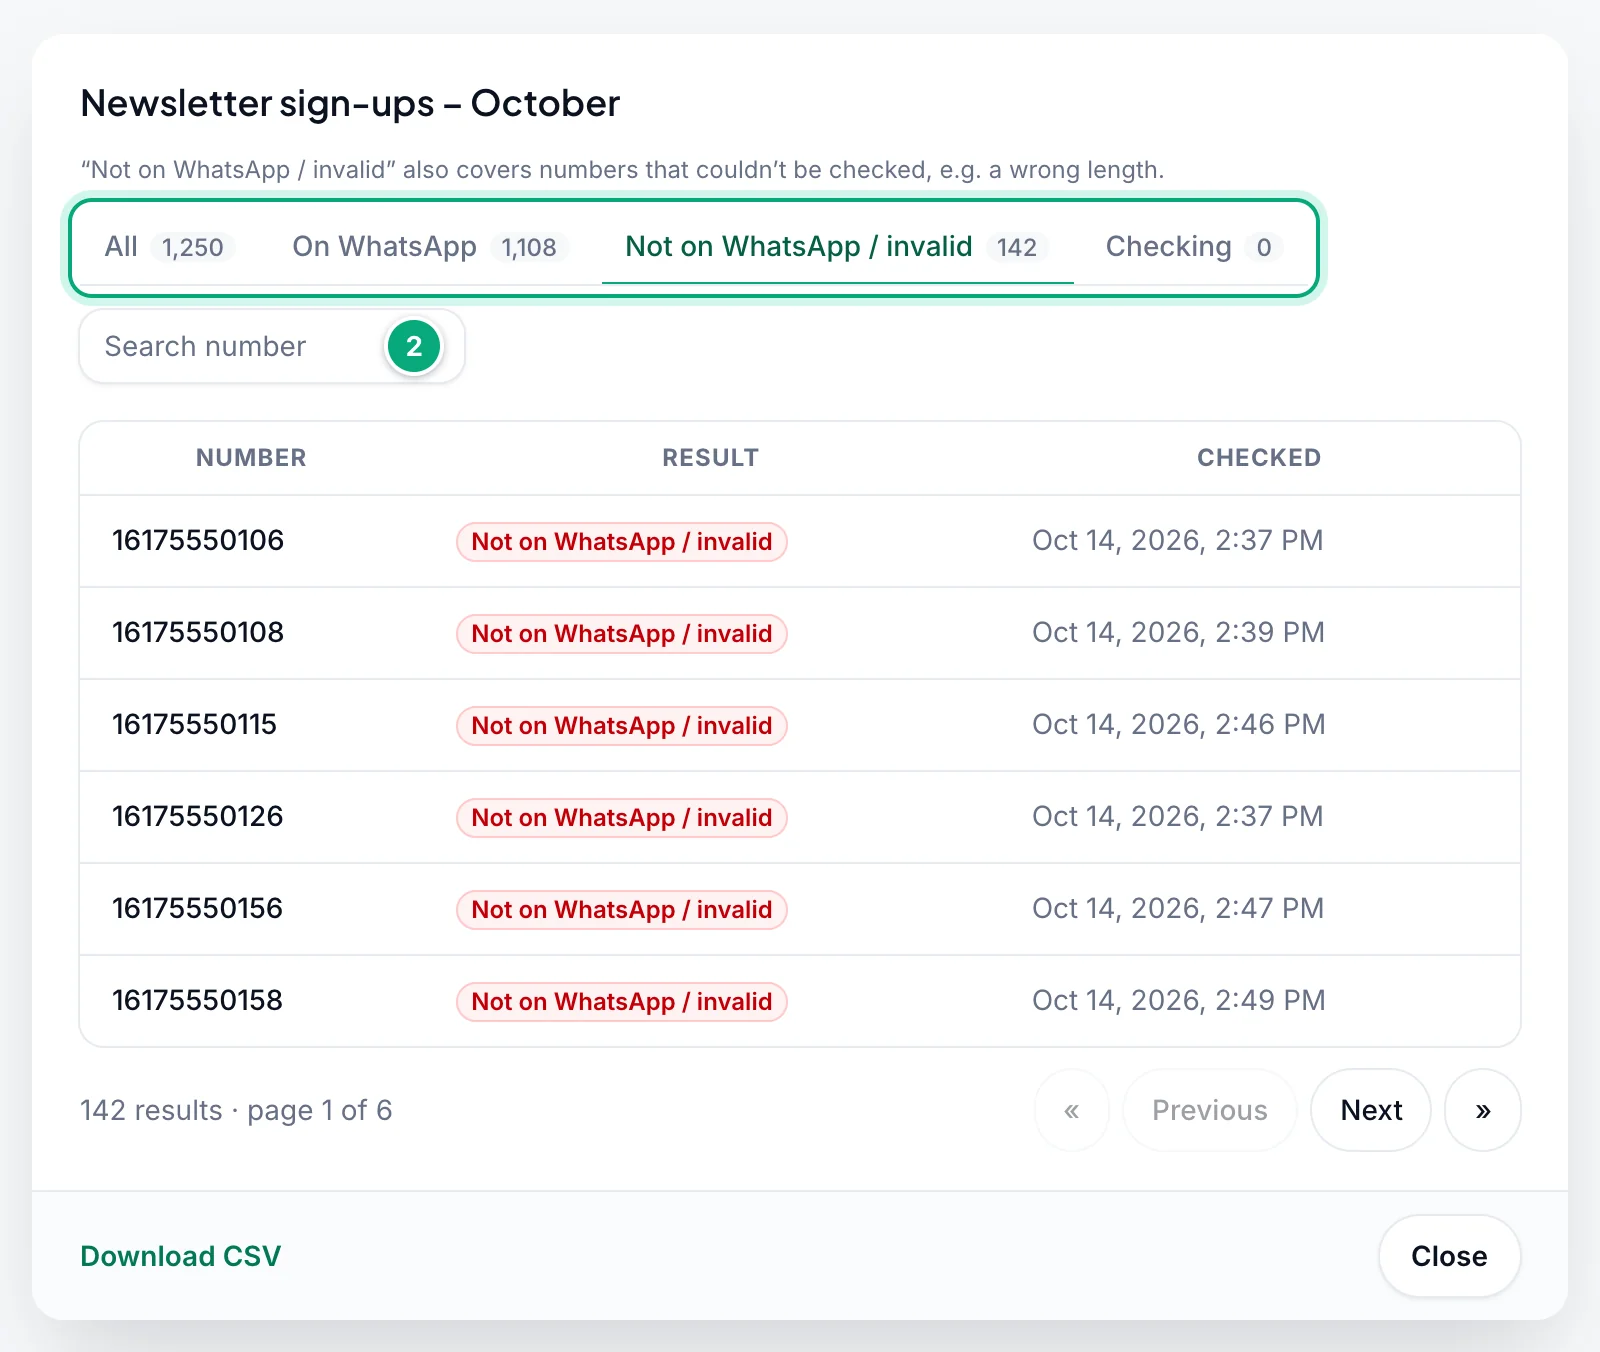Screen dimensions: 1600x1352
Task: Click the Previous page button
Action: coord(1210,1110)
